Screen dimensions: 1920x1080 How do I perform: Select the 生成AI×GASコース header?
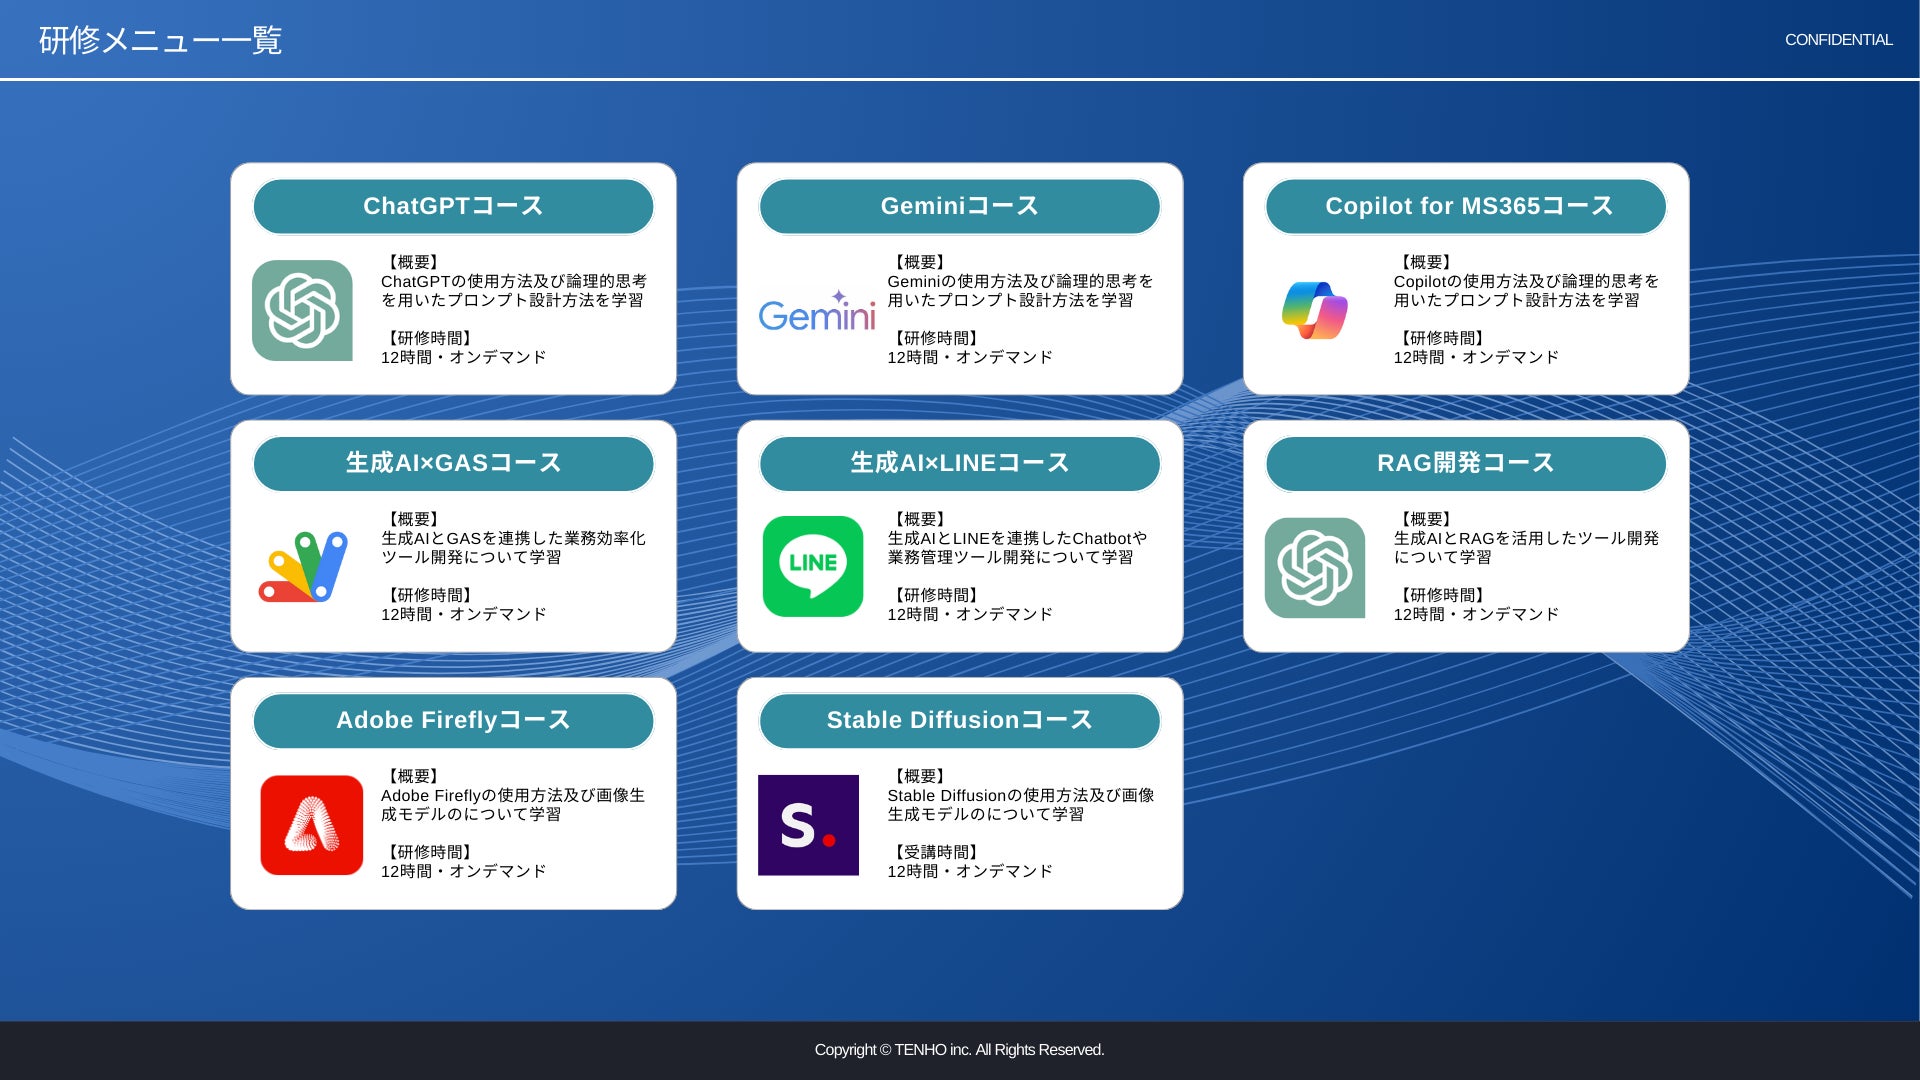point(453,464)
